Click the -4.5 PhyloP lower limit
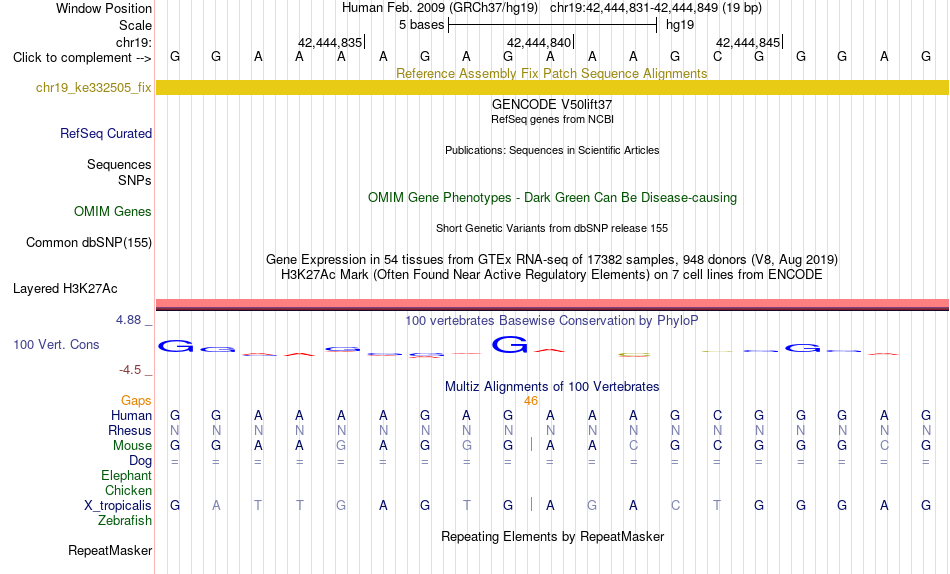The width and height of the screenshot is (950, 574). (130, 370)
